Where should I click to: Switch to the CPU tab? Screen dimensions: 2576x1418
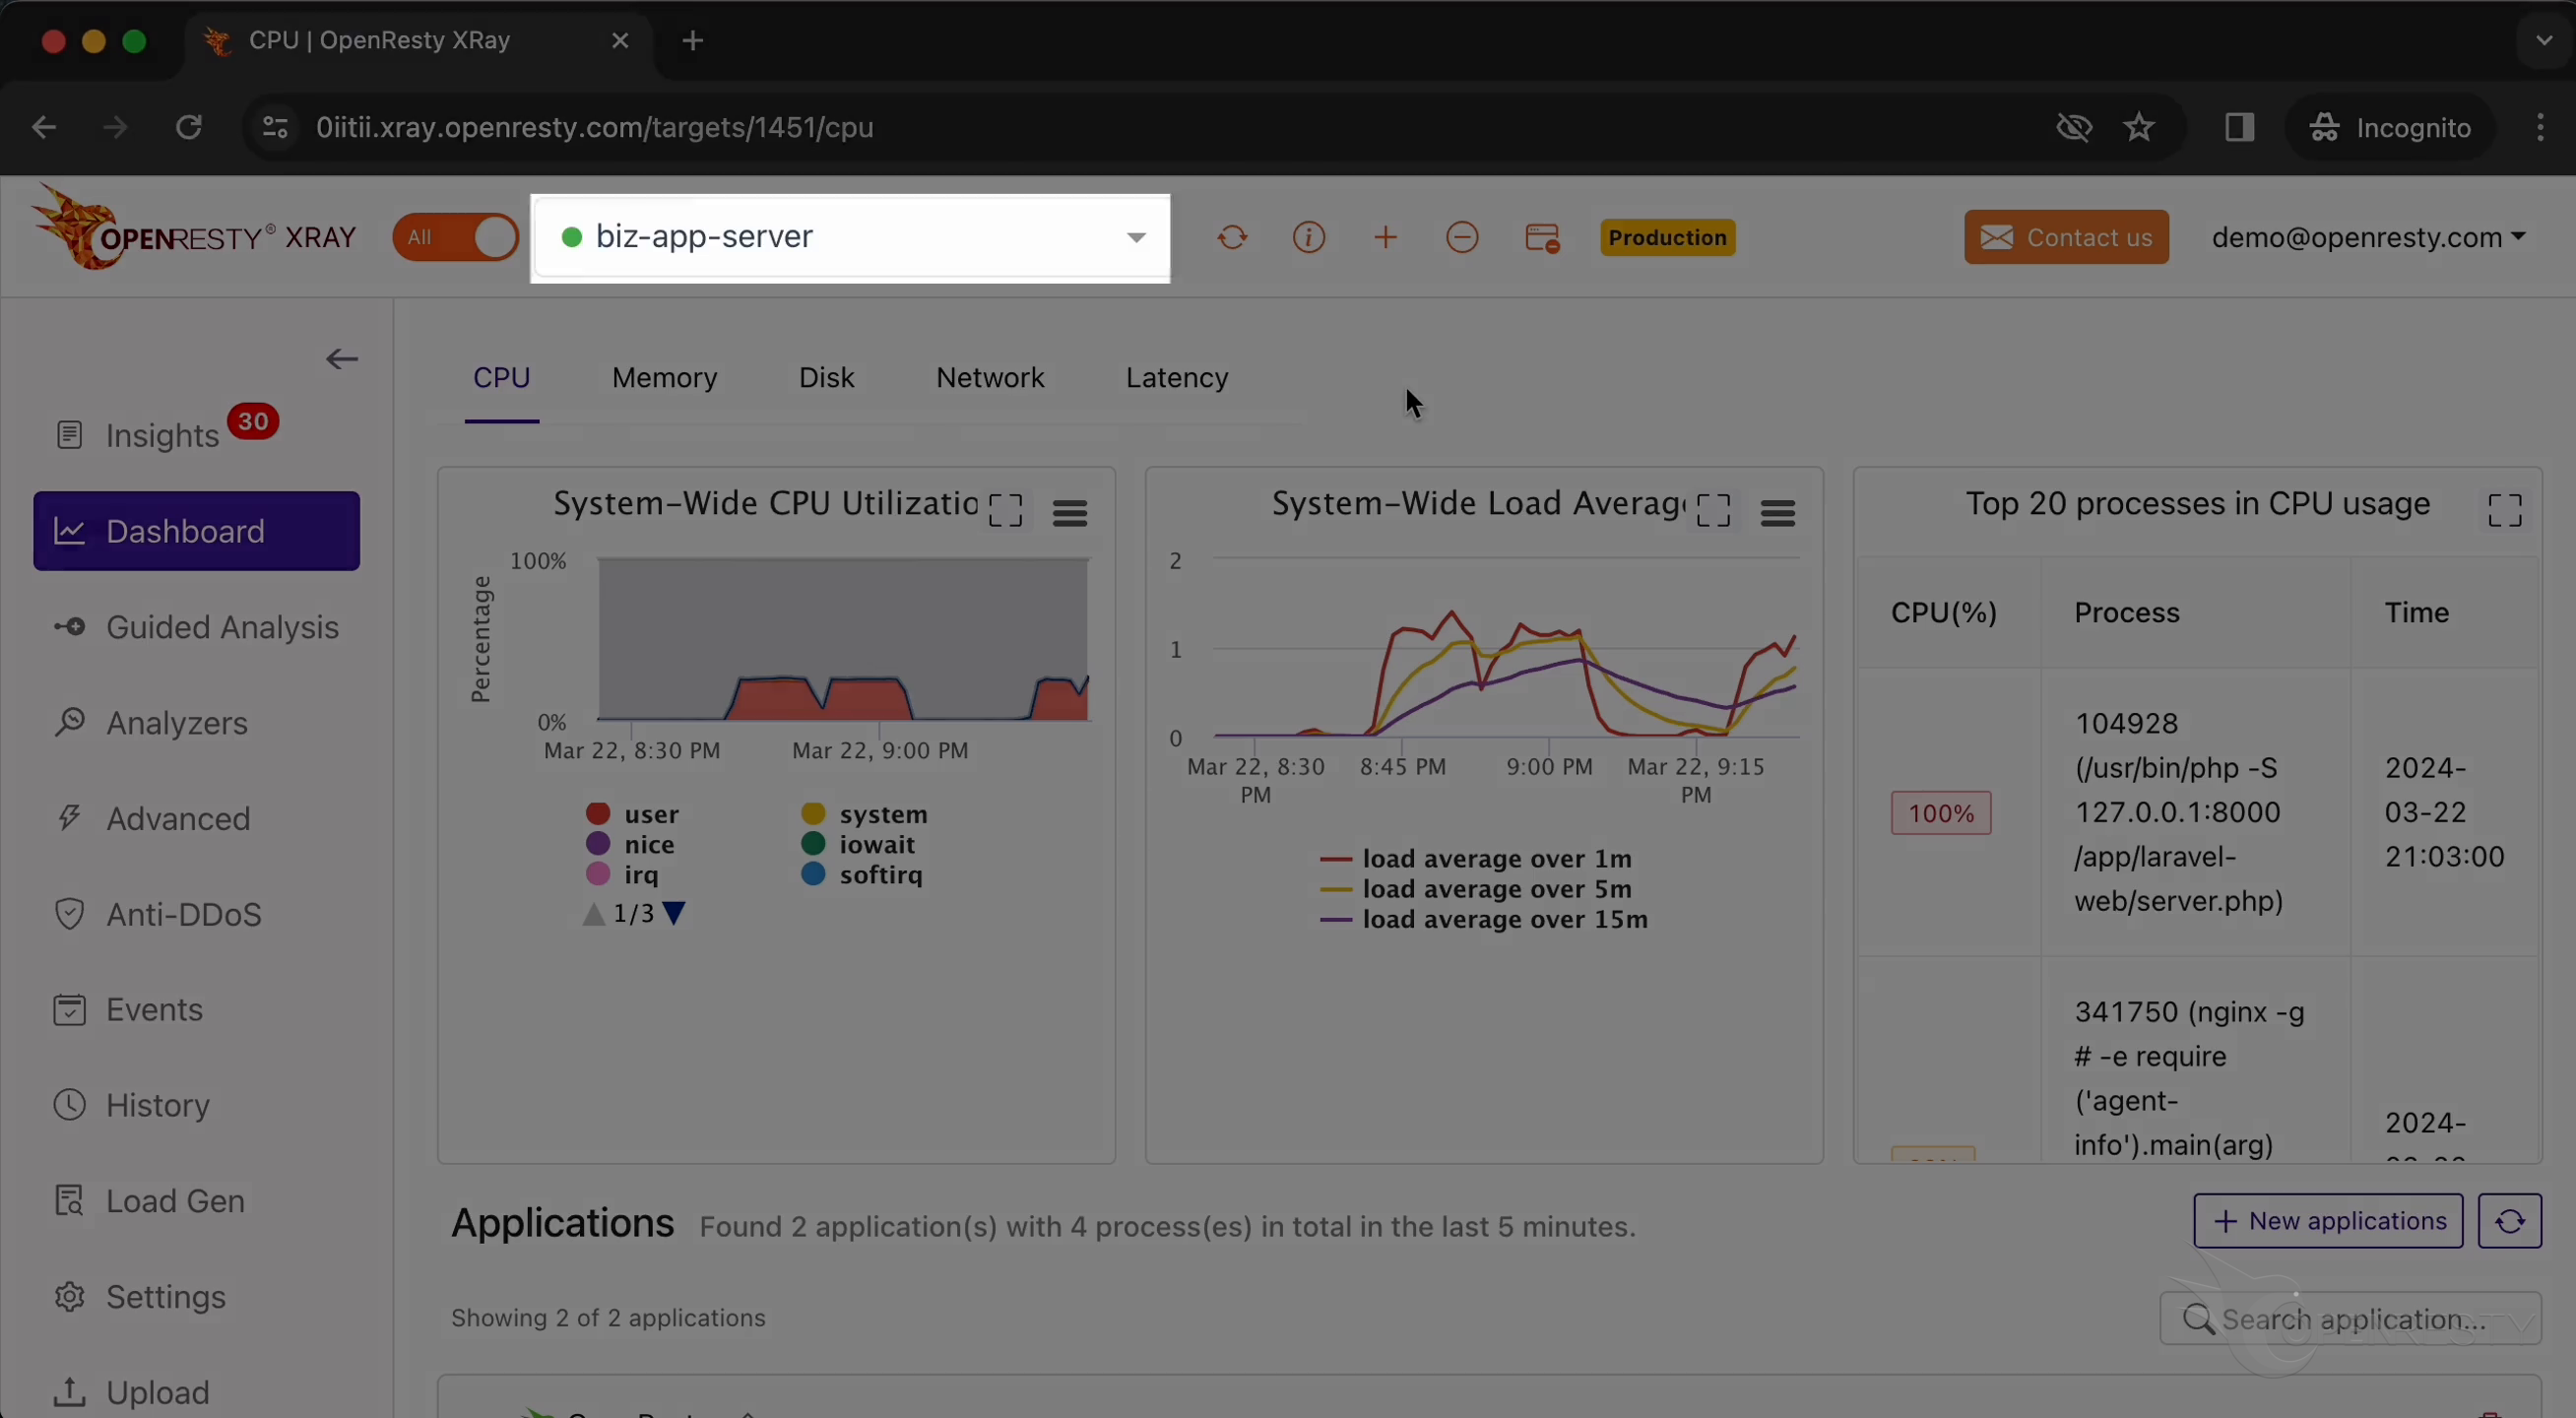point(502,378)
